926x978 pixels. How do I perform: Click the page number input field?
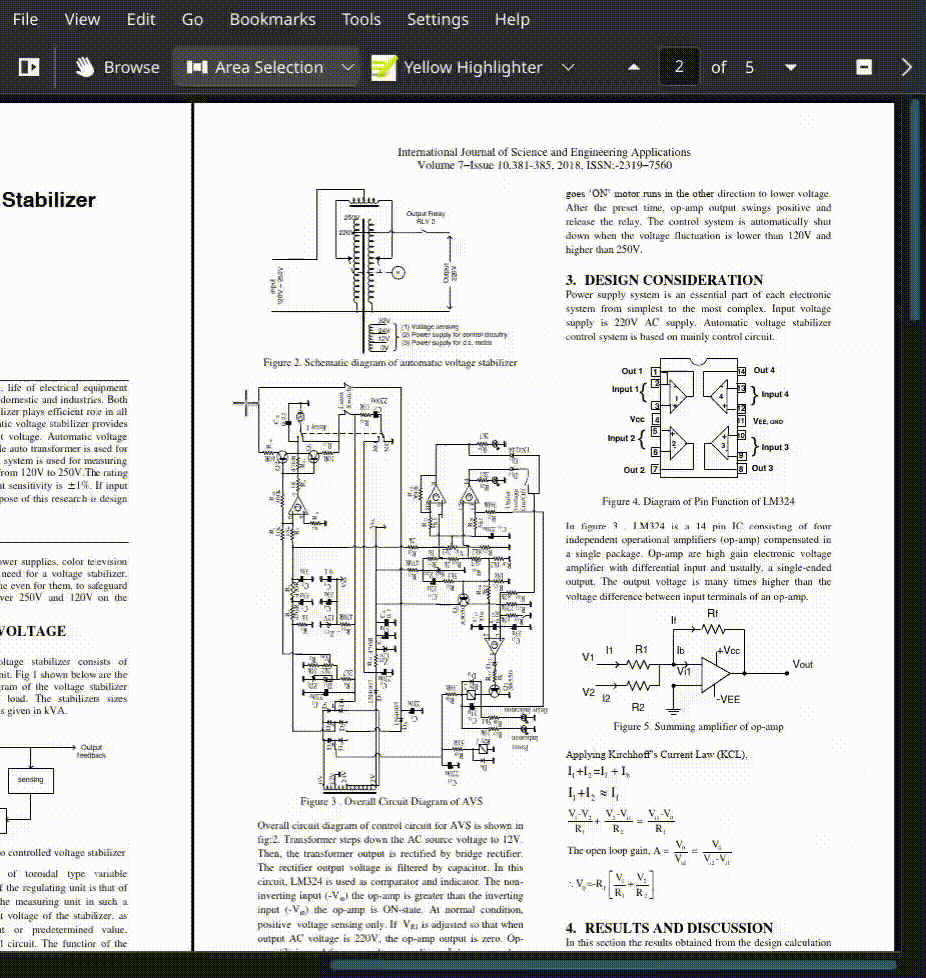(x=679, y=67)
